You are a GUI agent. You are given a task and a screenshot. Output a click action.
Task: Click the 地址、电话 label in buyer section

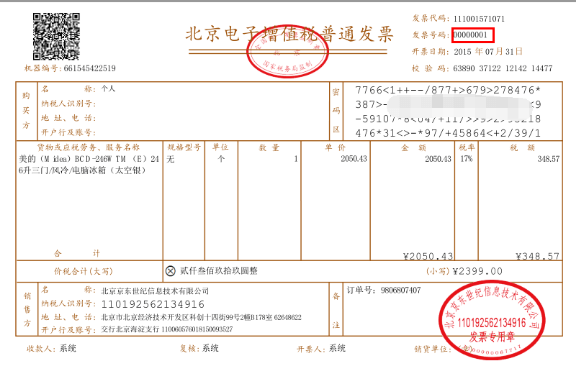68,118
